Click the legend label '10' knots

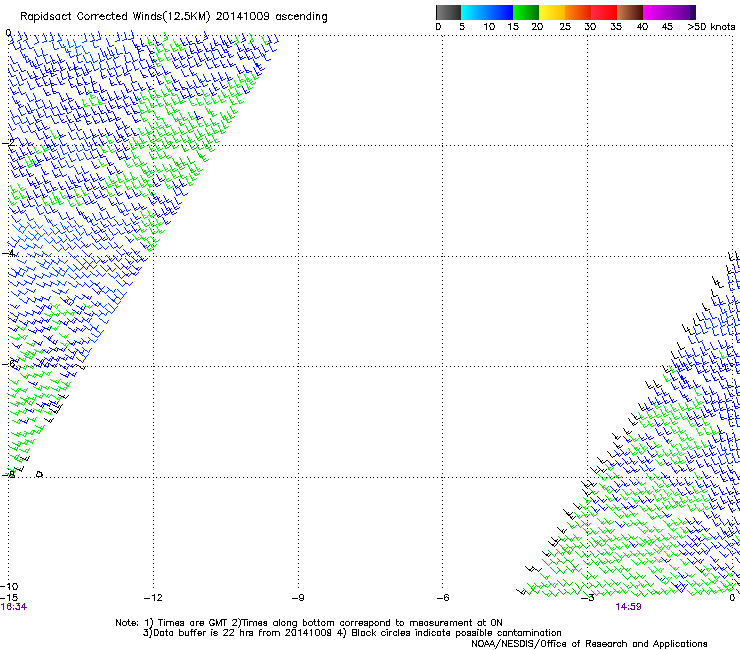(489, 27)
